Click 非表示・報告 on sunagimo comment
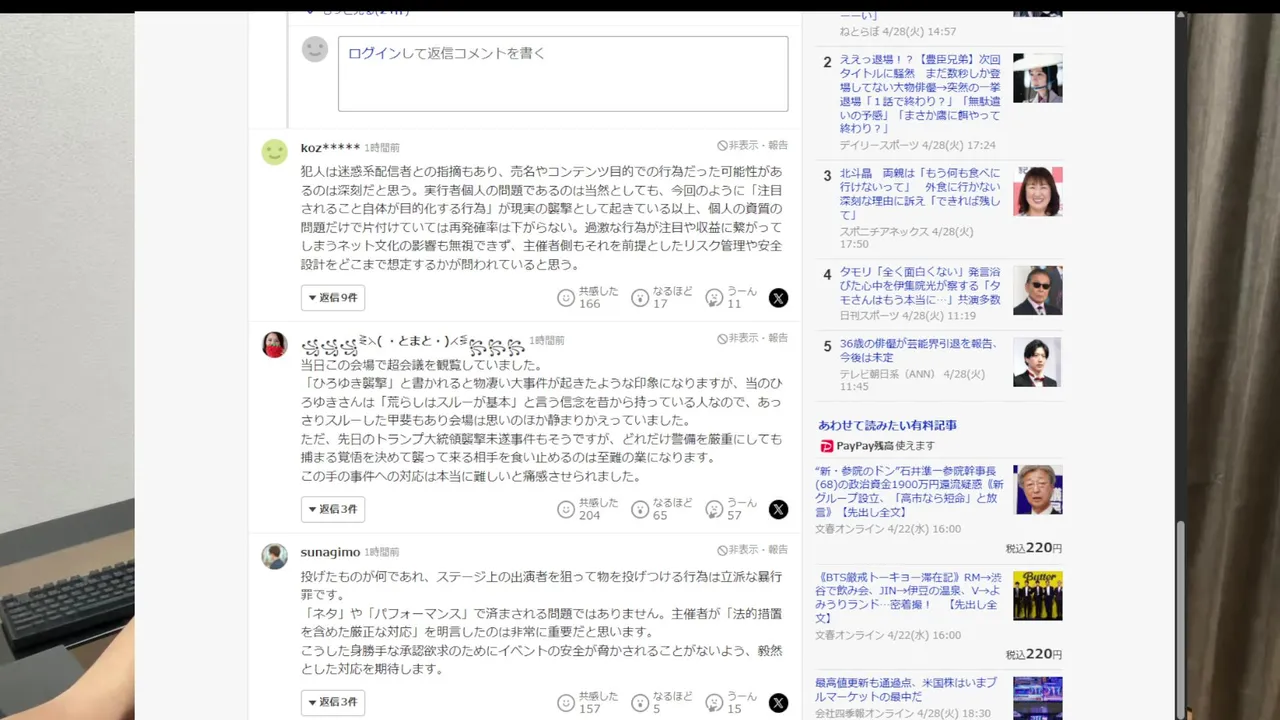 point(752,550)
